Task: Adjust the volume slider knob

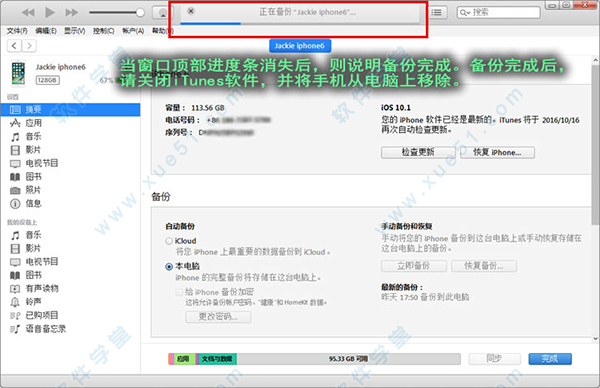Action: tap(140, 13)
